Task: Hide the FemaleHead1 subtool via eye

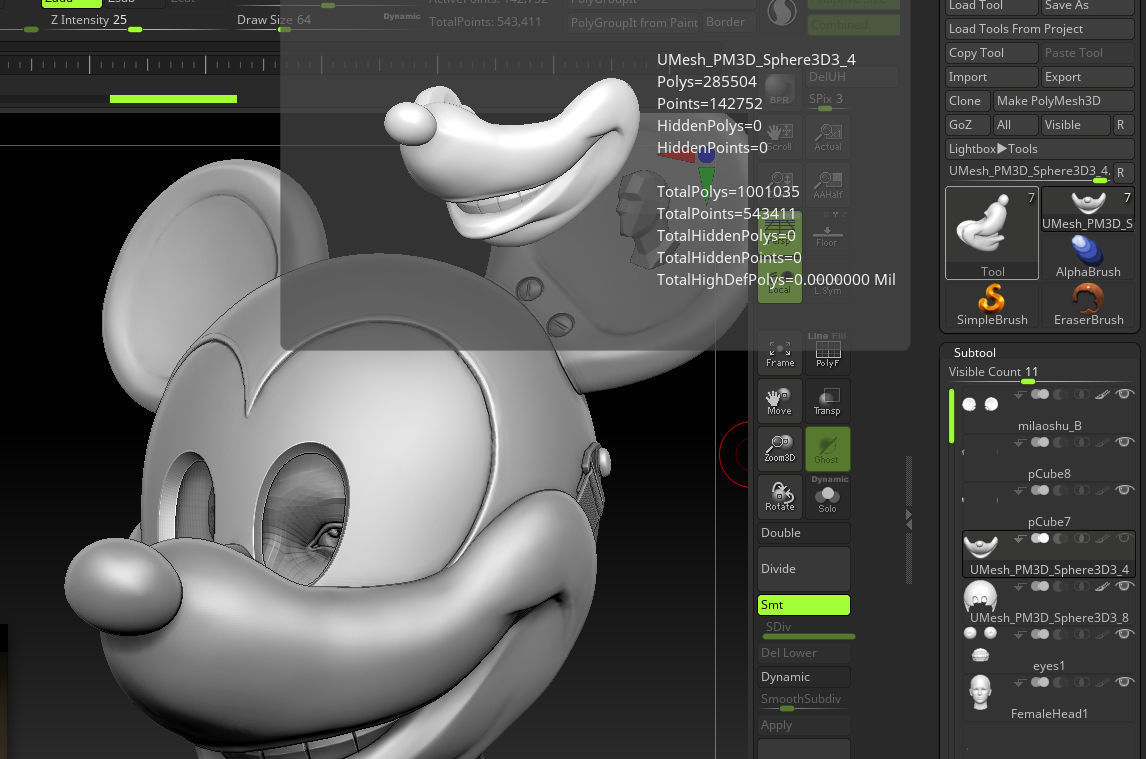Action: (x=1125, y=682)
